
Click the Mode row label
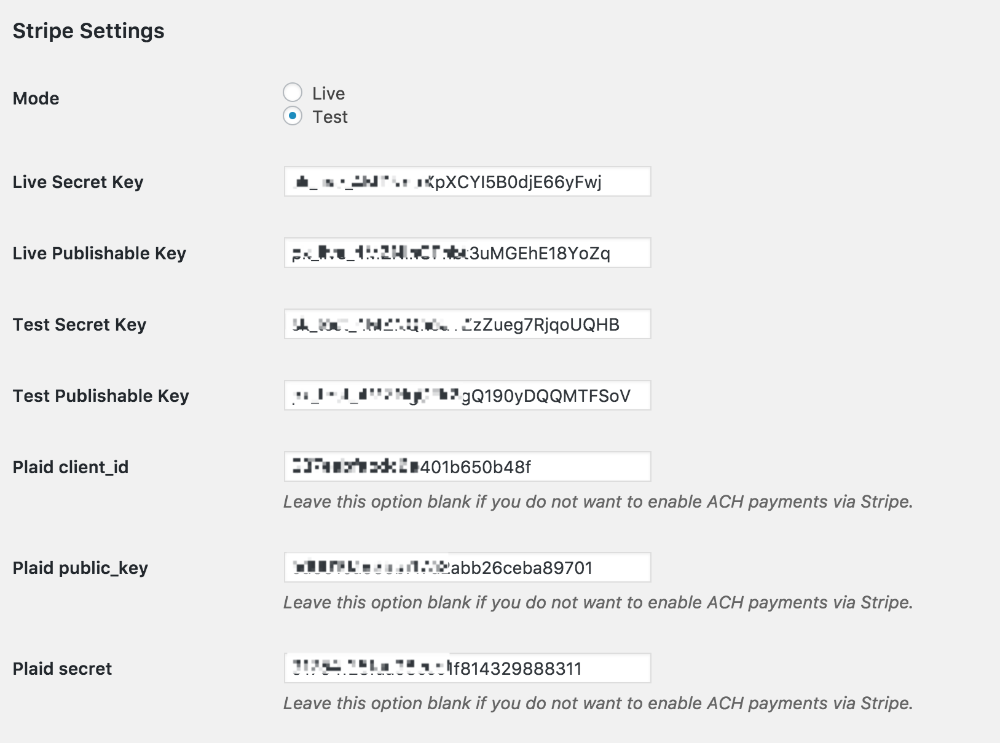coord(36,98)
